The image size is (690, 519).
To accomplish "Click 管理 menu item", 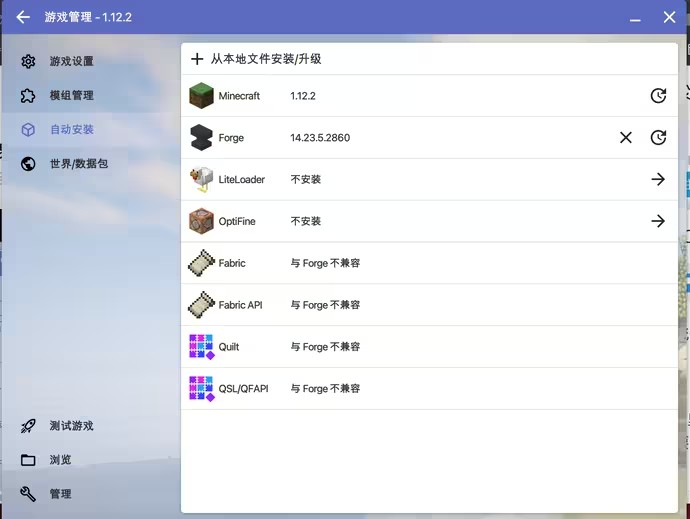I will (x=91, y=494).
